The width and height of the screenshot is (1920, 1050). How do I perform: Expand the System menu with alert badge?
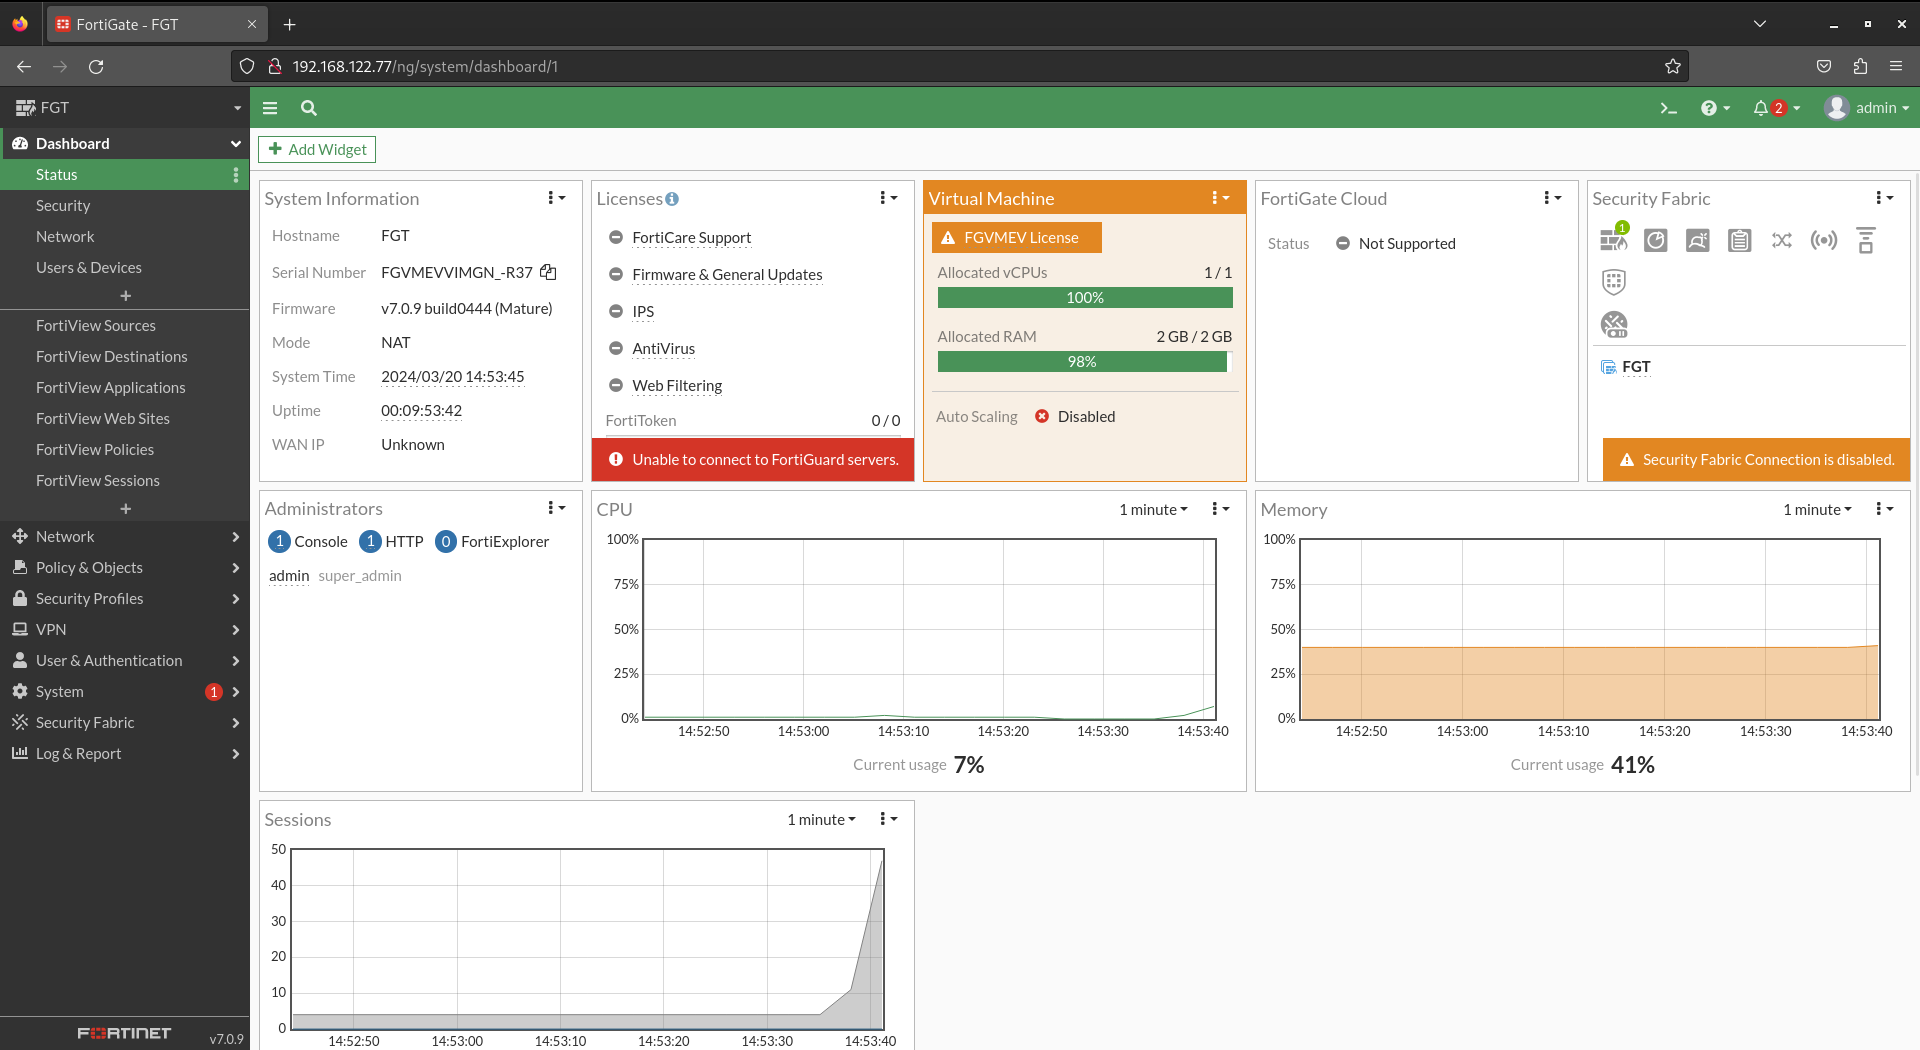[x=125, y=692]
